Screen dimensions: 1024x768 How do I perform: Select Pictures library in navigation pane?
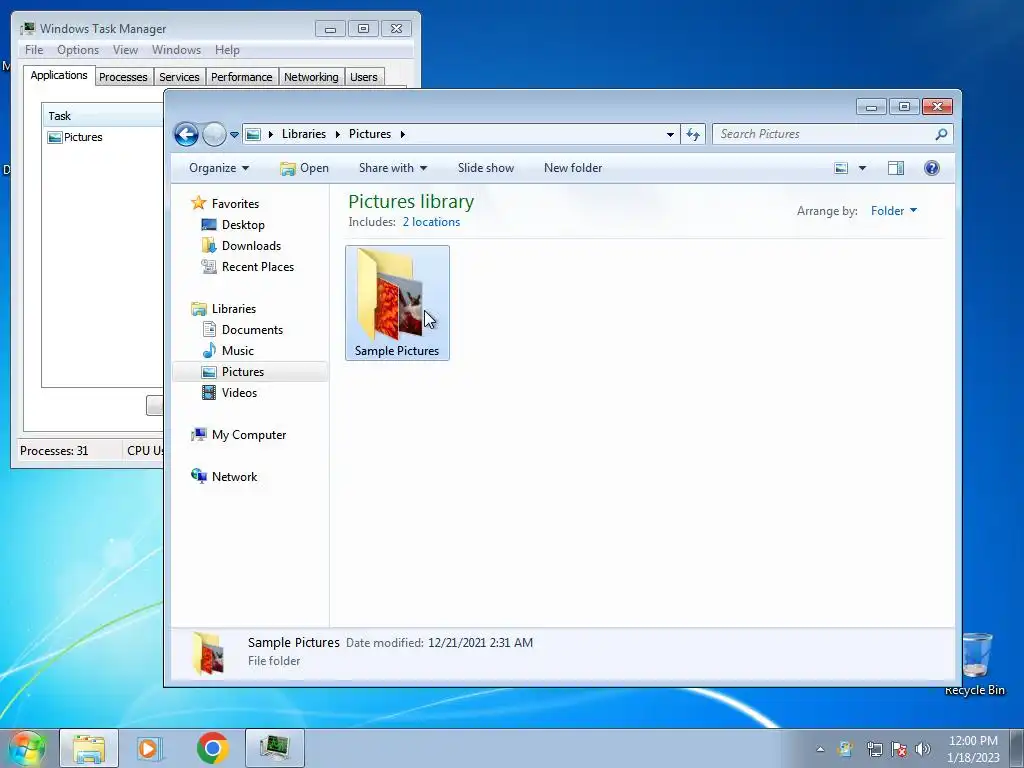tap(250, 372)
